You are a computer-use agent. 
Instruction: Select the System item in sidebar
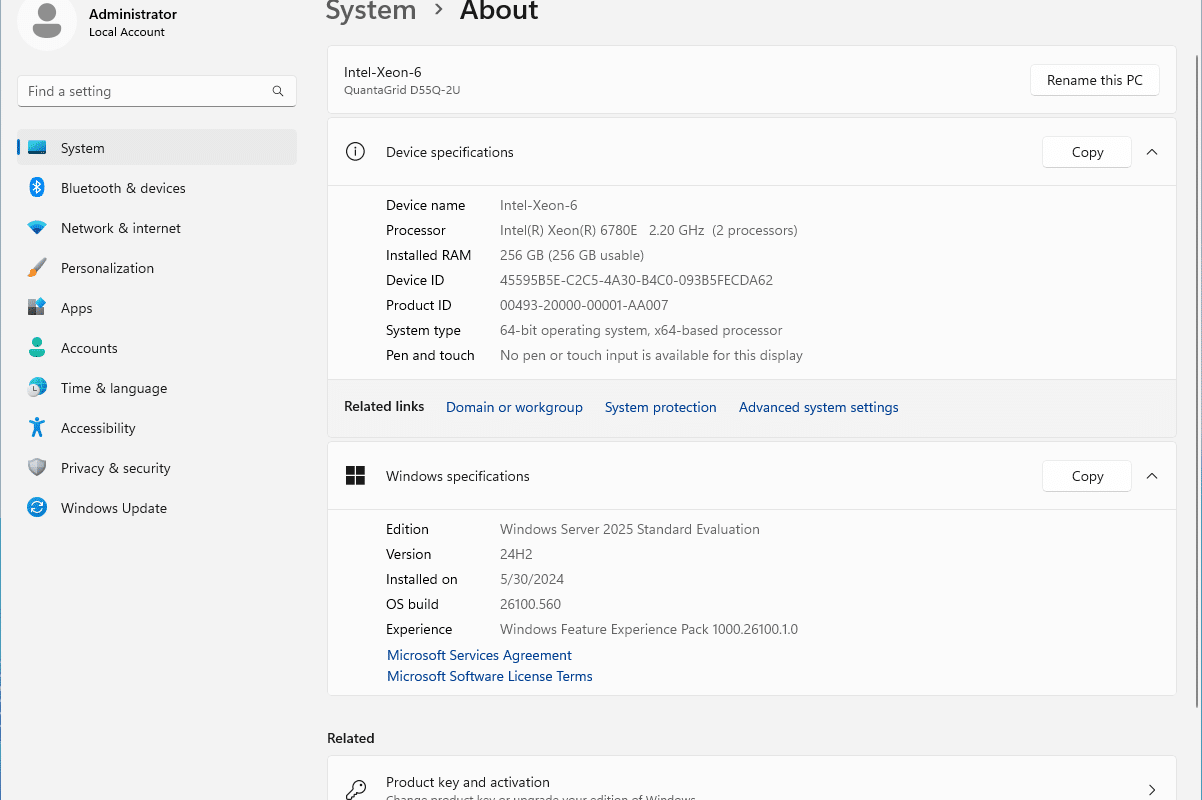click(x=157, y=148)
